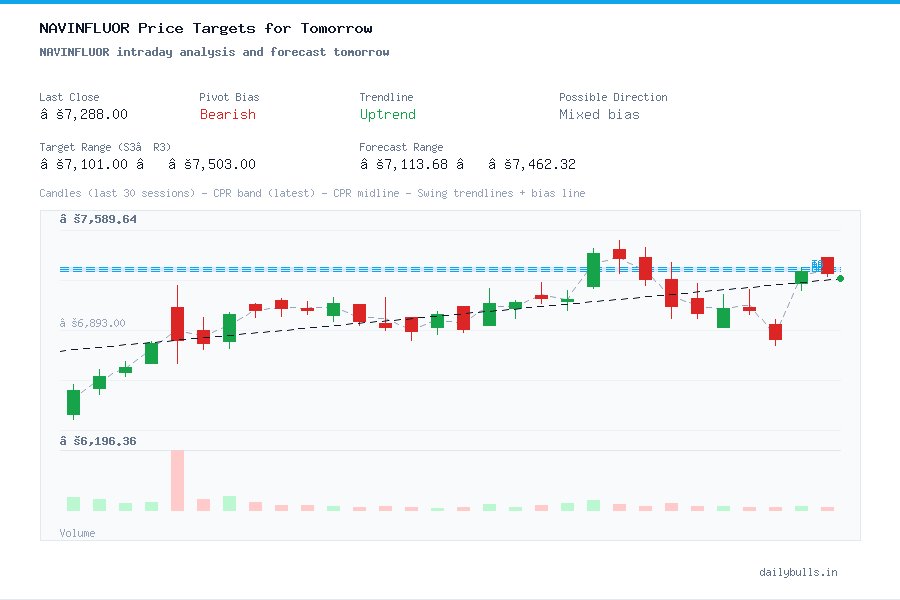
Task: Click the 6,893.00 mid axis label
Action: [92, 323]
